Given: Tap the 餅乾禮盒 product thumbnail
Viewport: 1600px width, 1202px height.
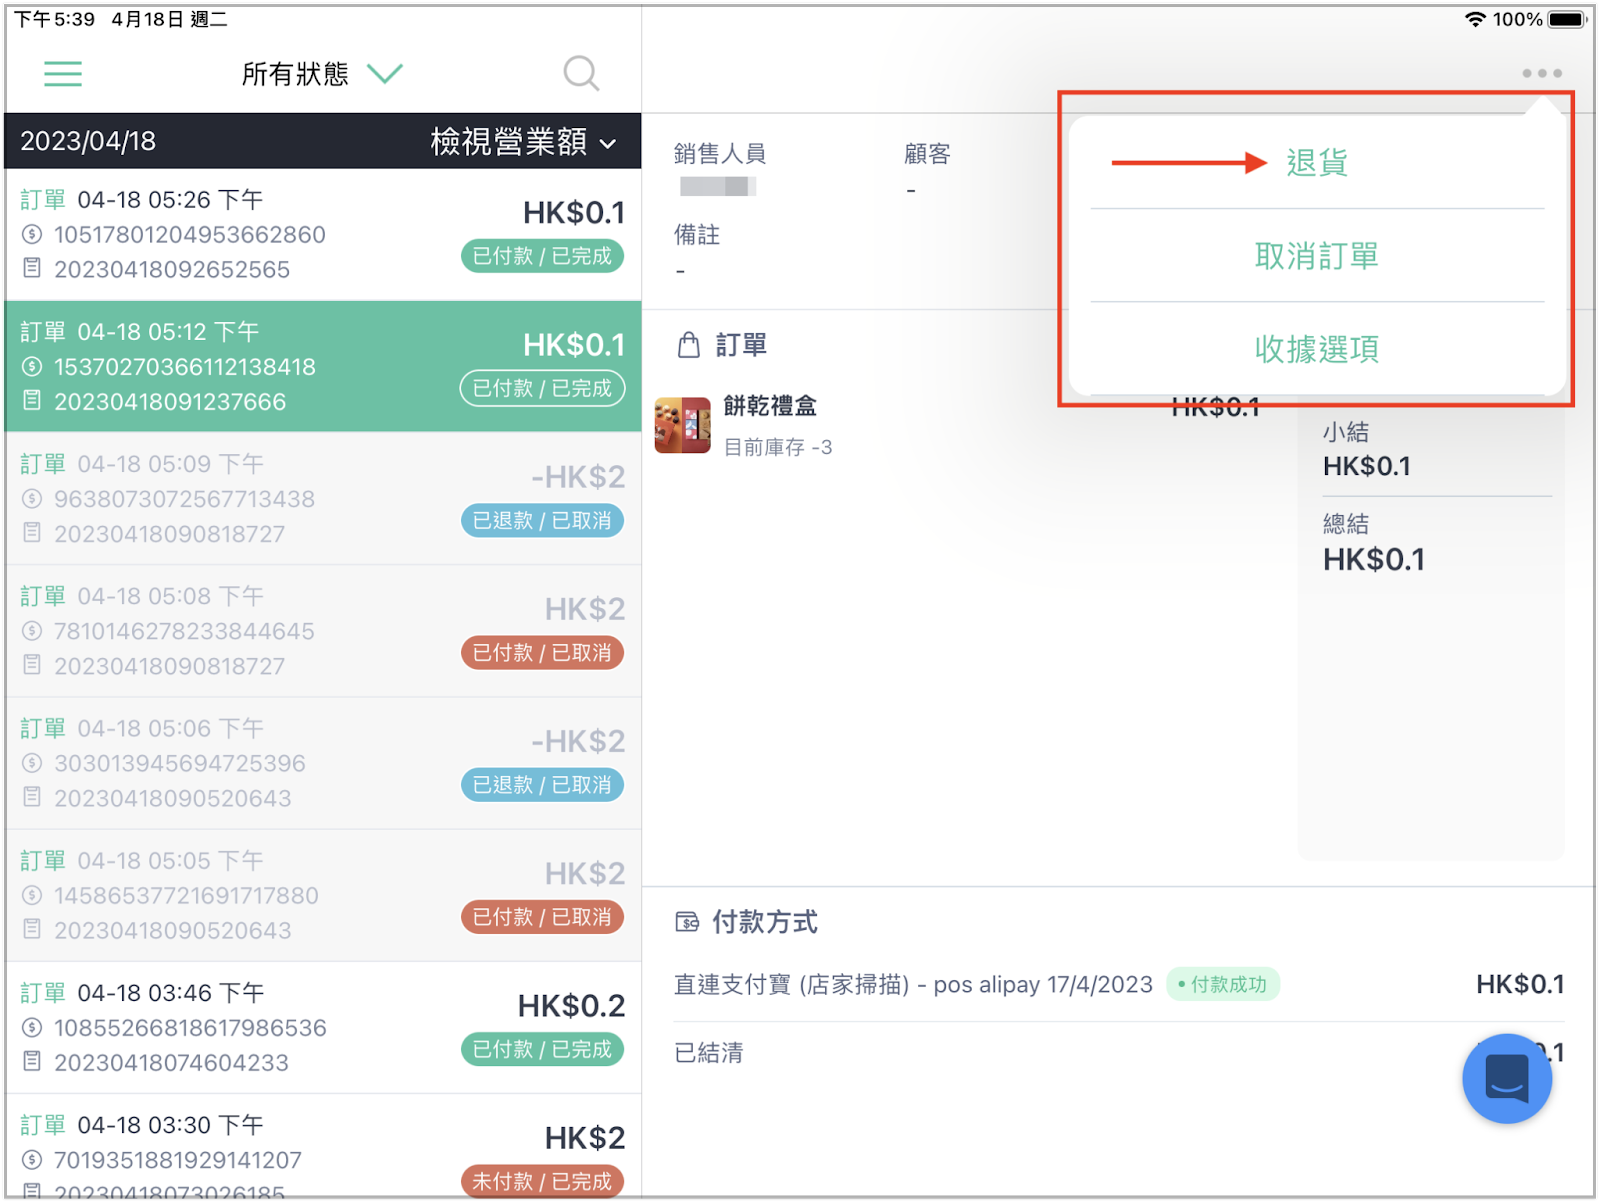Looking at the screenshot, I should point(683,425).
